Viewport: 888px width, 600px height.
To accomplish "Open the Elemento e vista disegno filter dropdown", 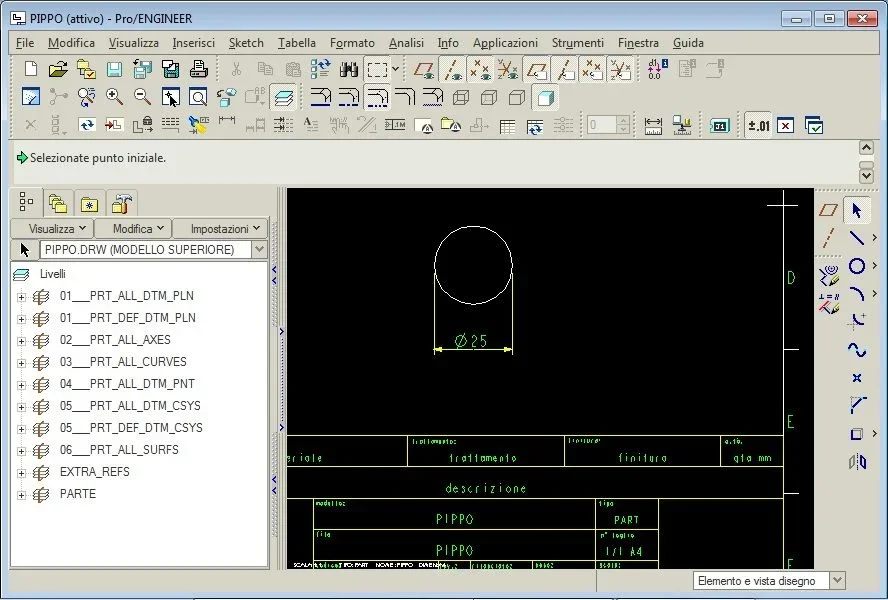I will pyautogui.click(x=838, y=580).
